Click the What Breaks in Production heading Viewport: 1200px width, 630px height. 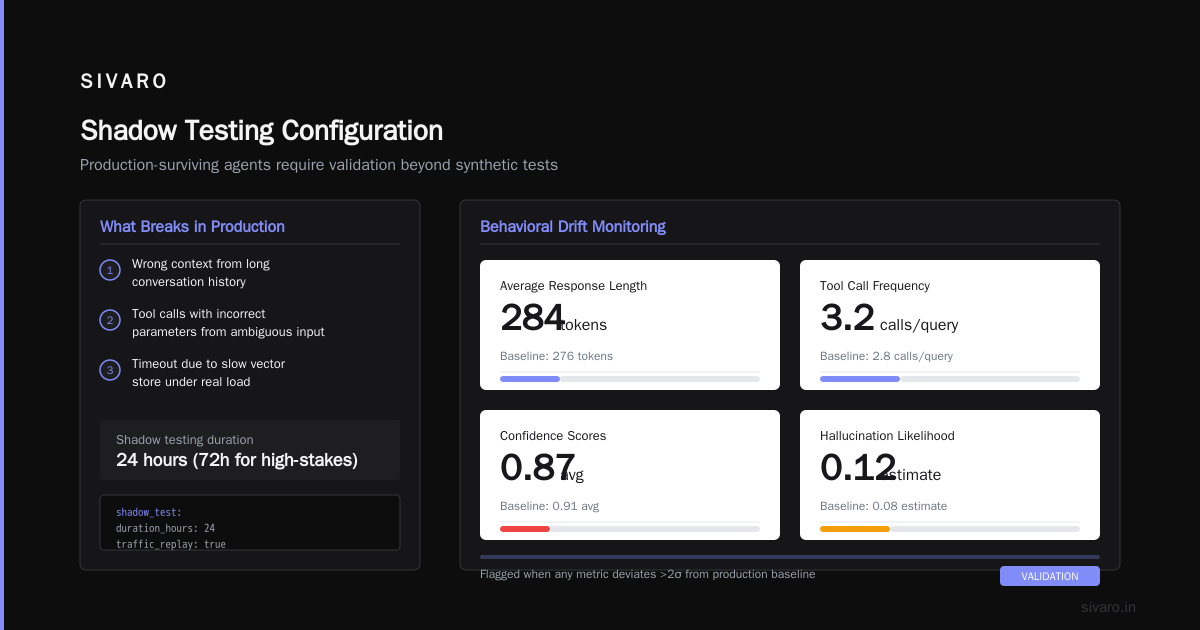192,227
